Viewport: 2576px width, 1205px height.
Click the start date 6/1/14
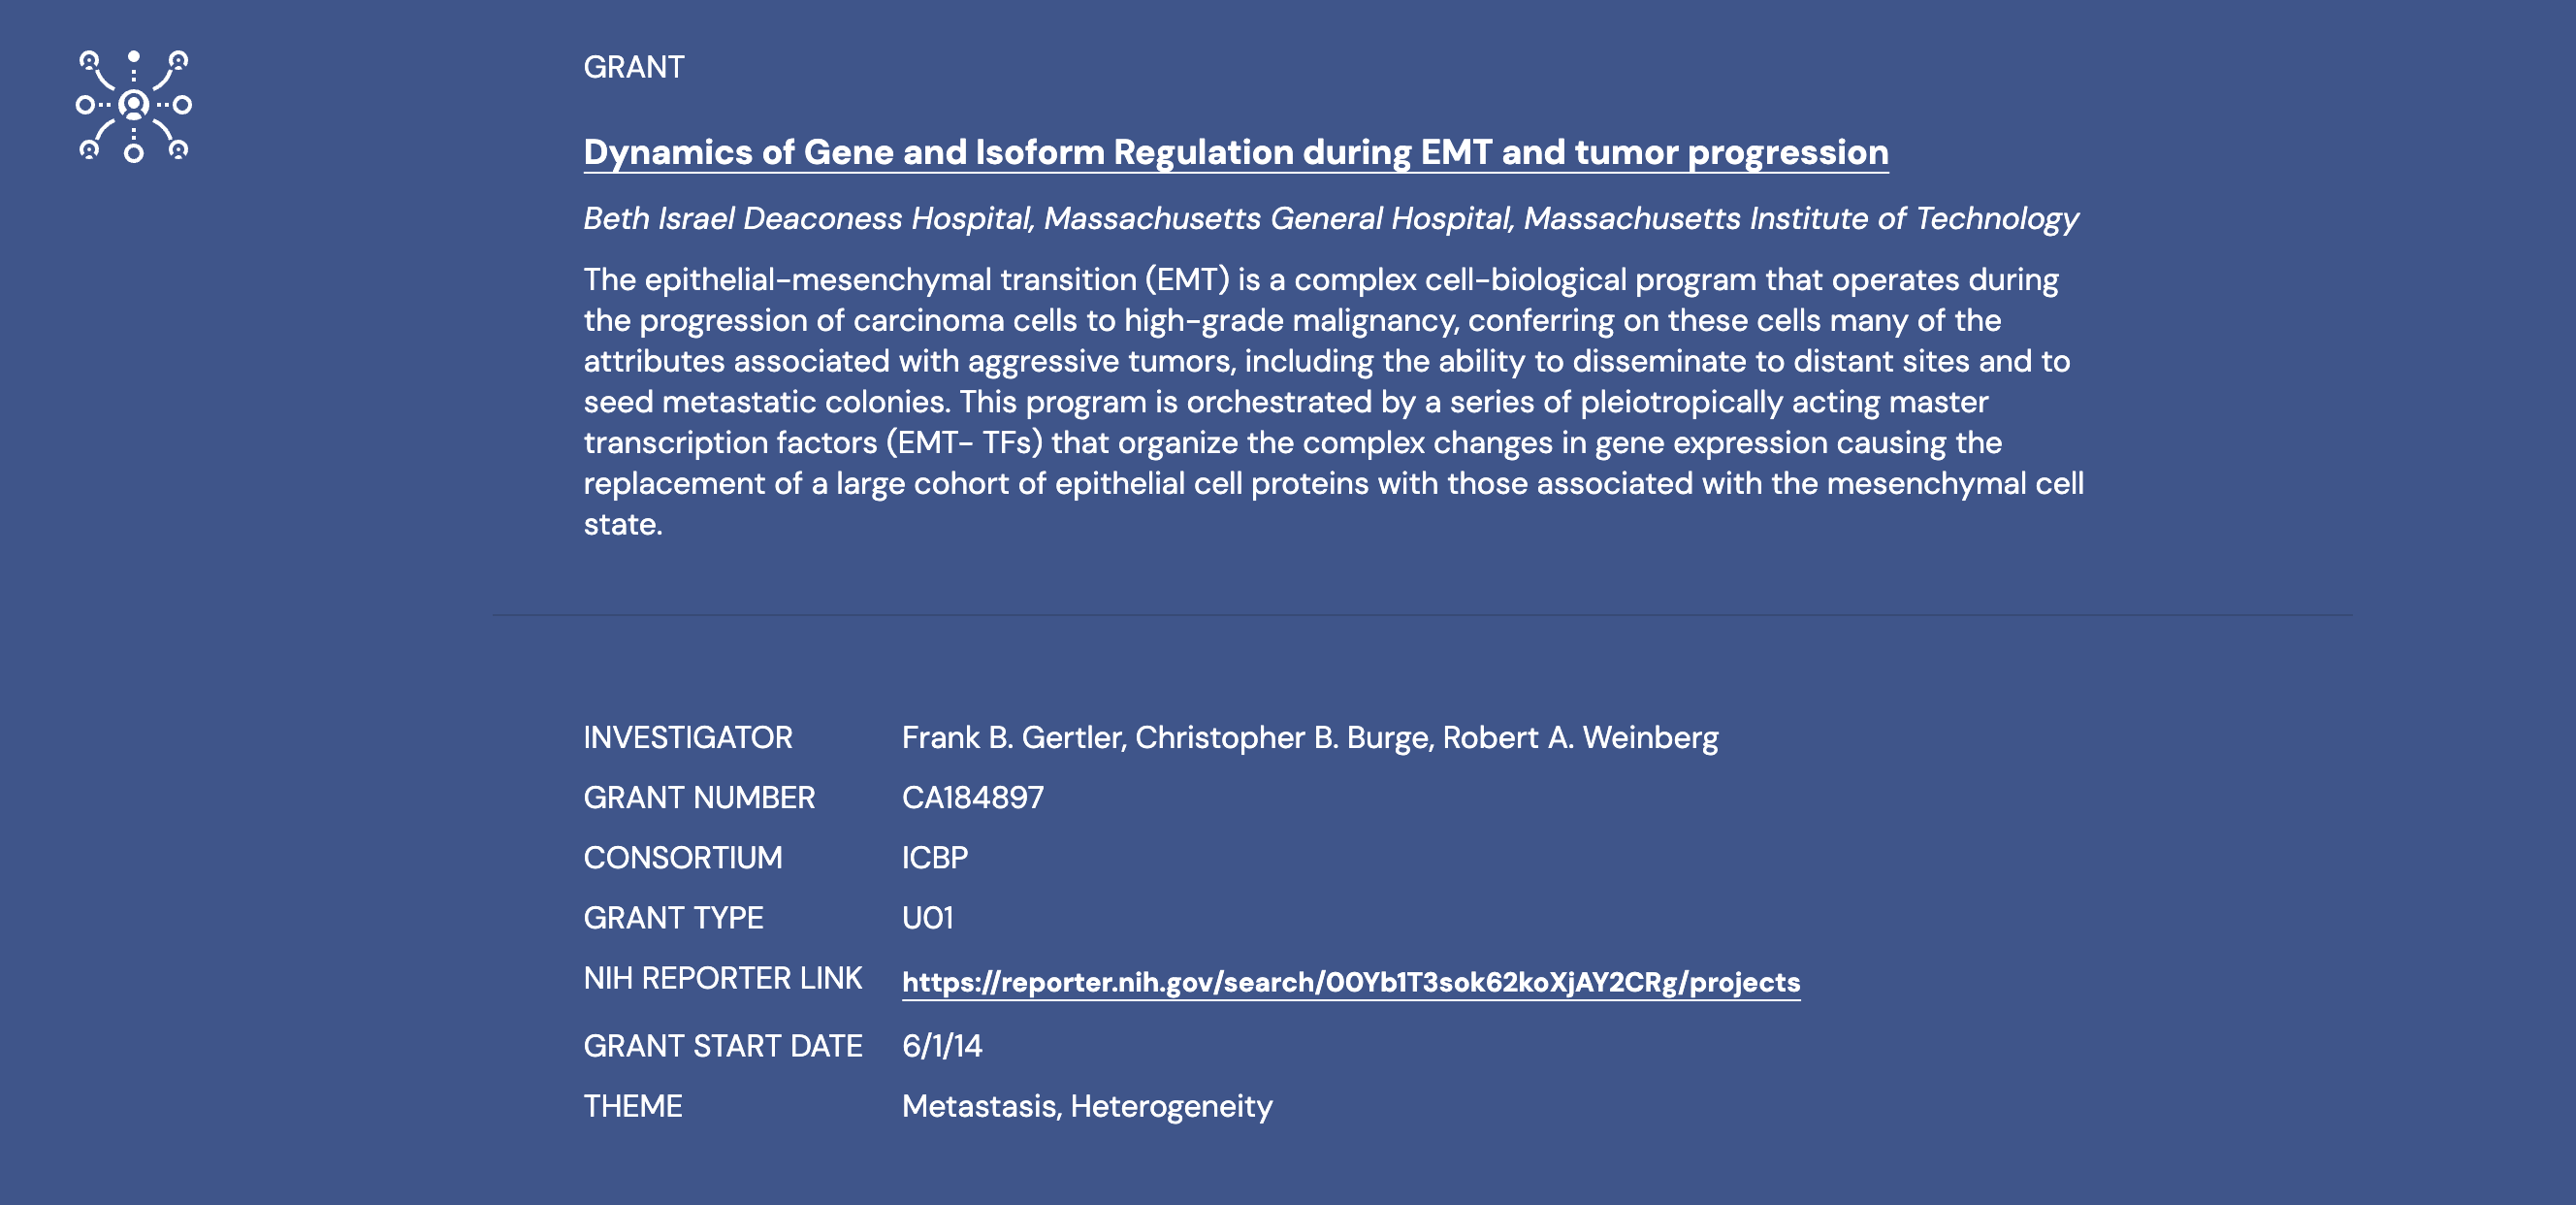[x=941, y=1046]
